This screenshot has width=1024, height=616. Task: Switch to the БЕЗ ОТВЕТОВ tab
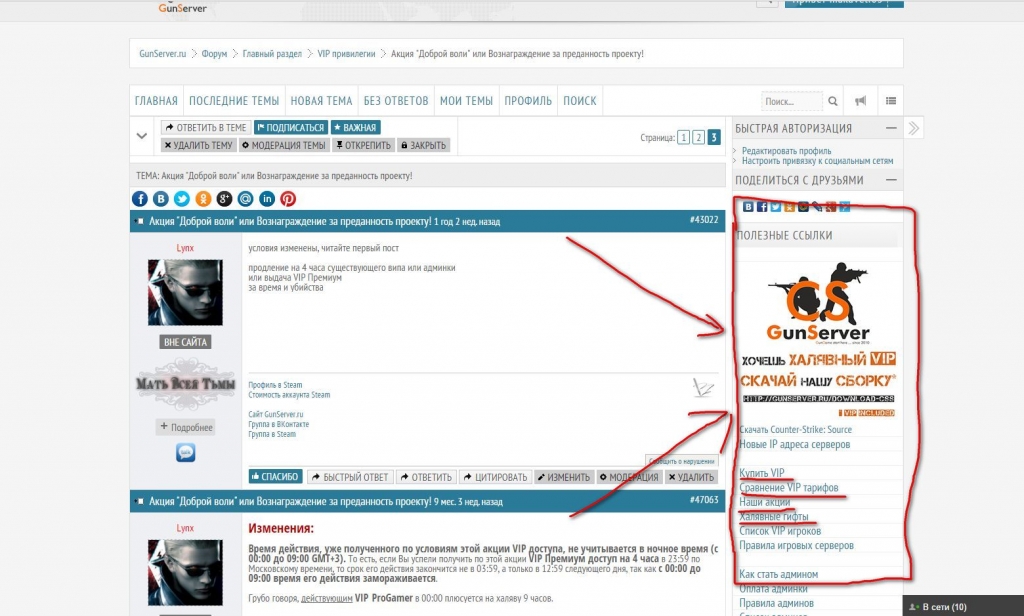(396, 101)
